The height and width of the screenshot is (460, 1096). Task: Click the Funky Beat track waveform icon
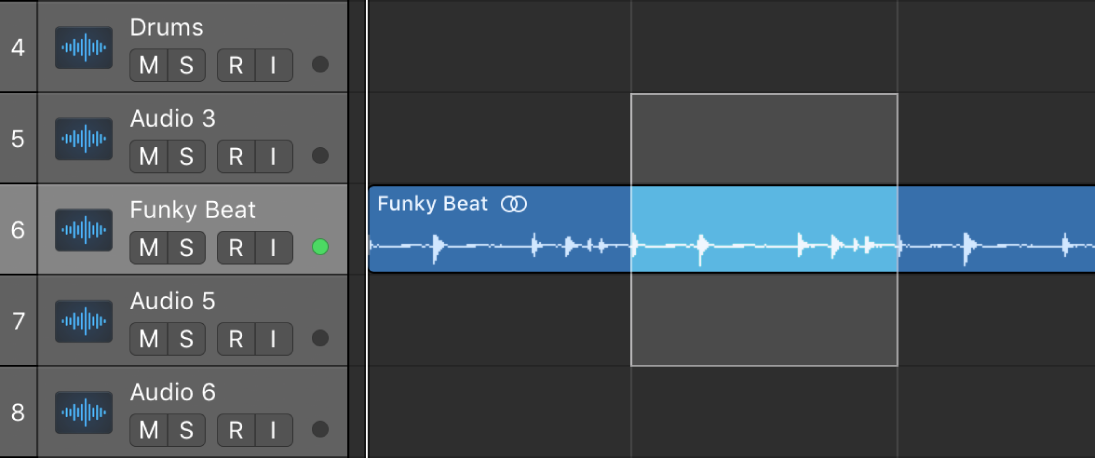[x=84, y=230]
